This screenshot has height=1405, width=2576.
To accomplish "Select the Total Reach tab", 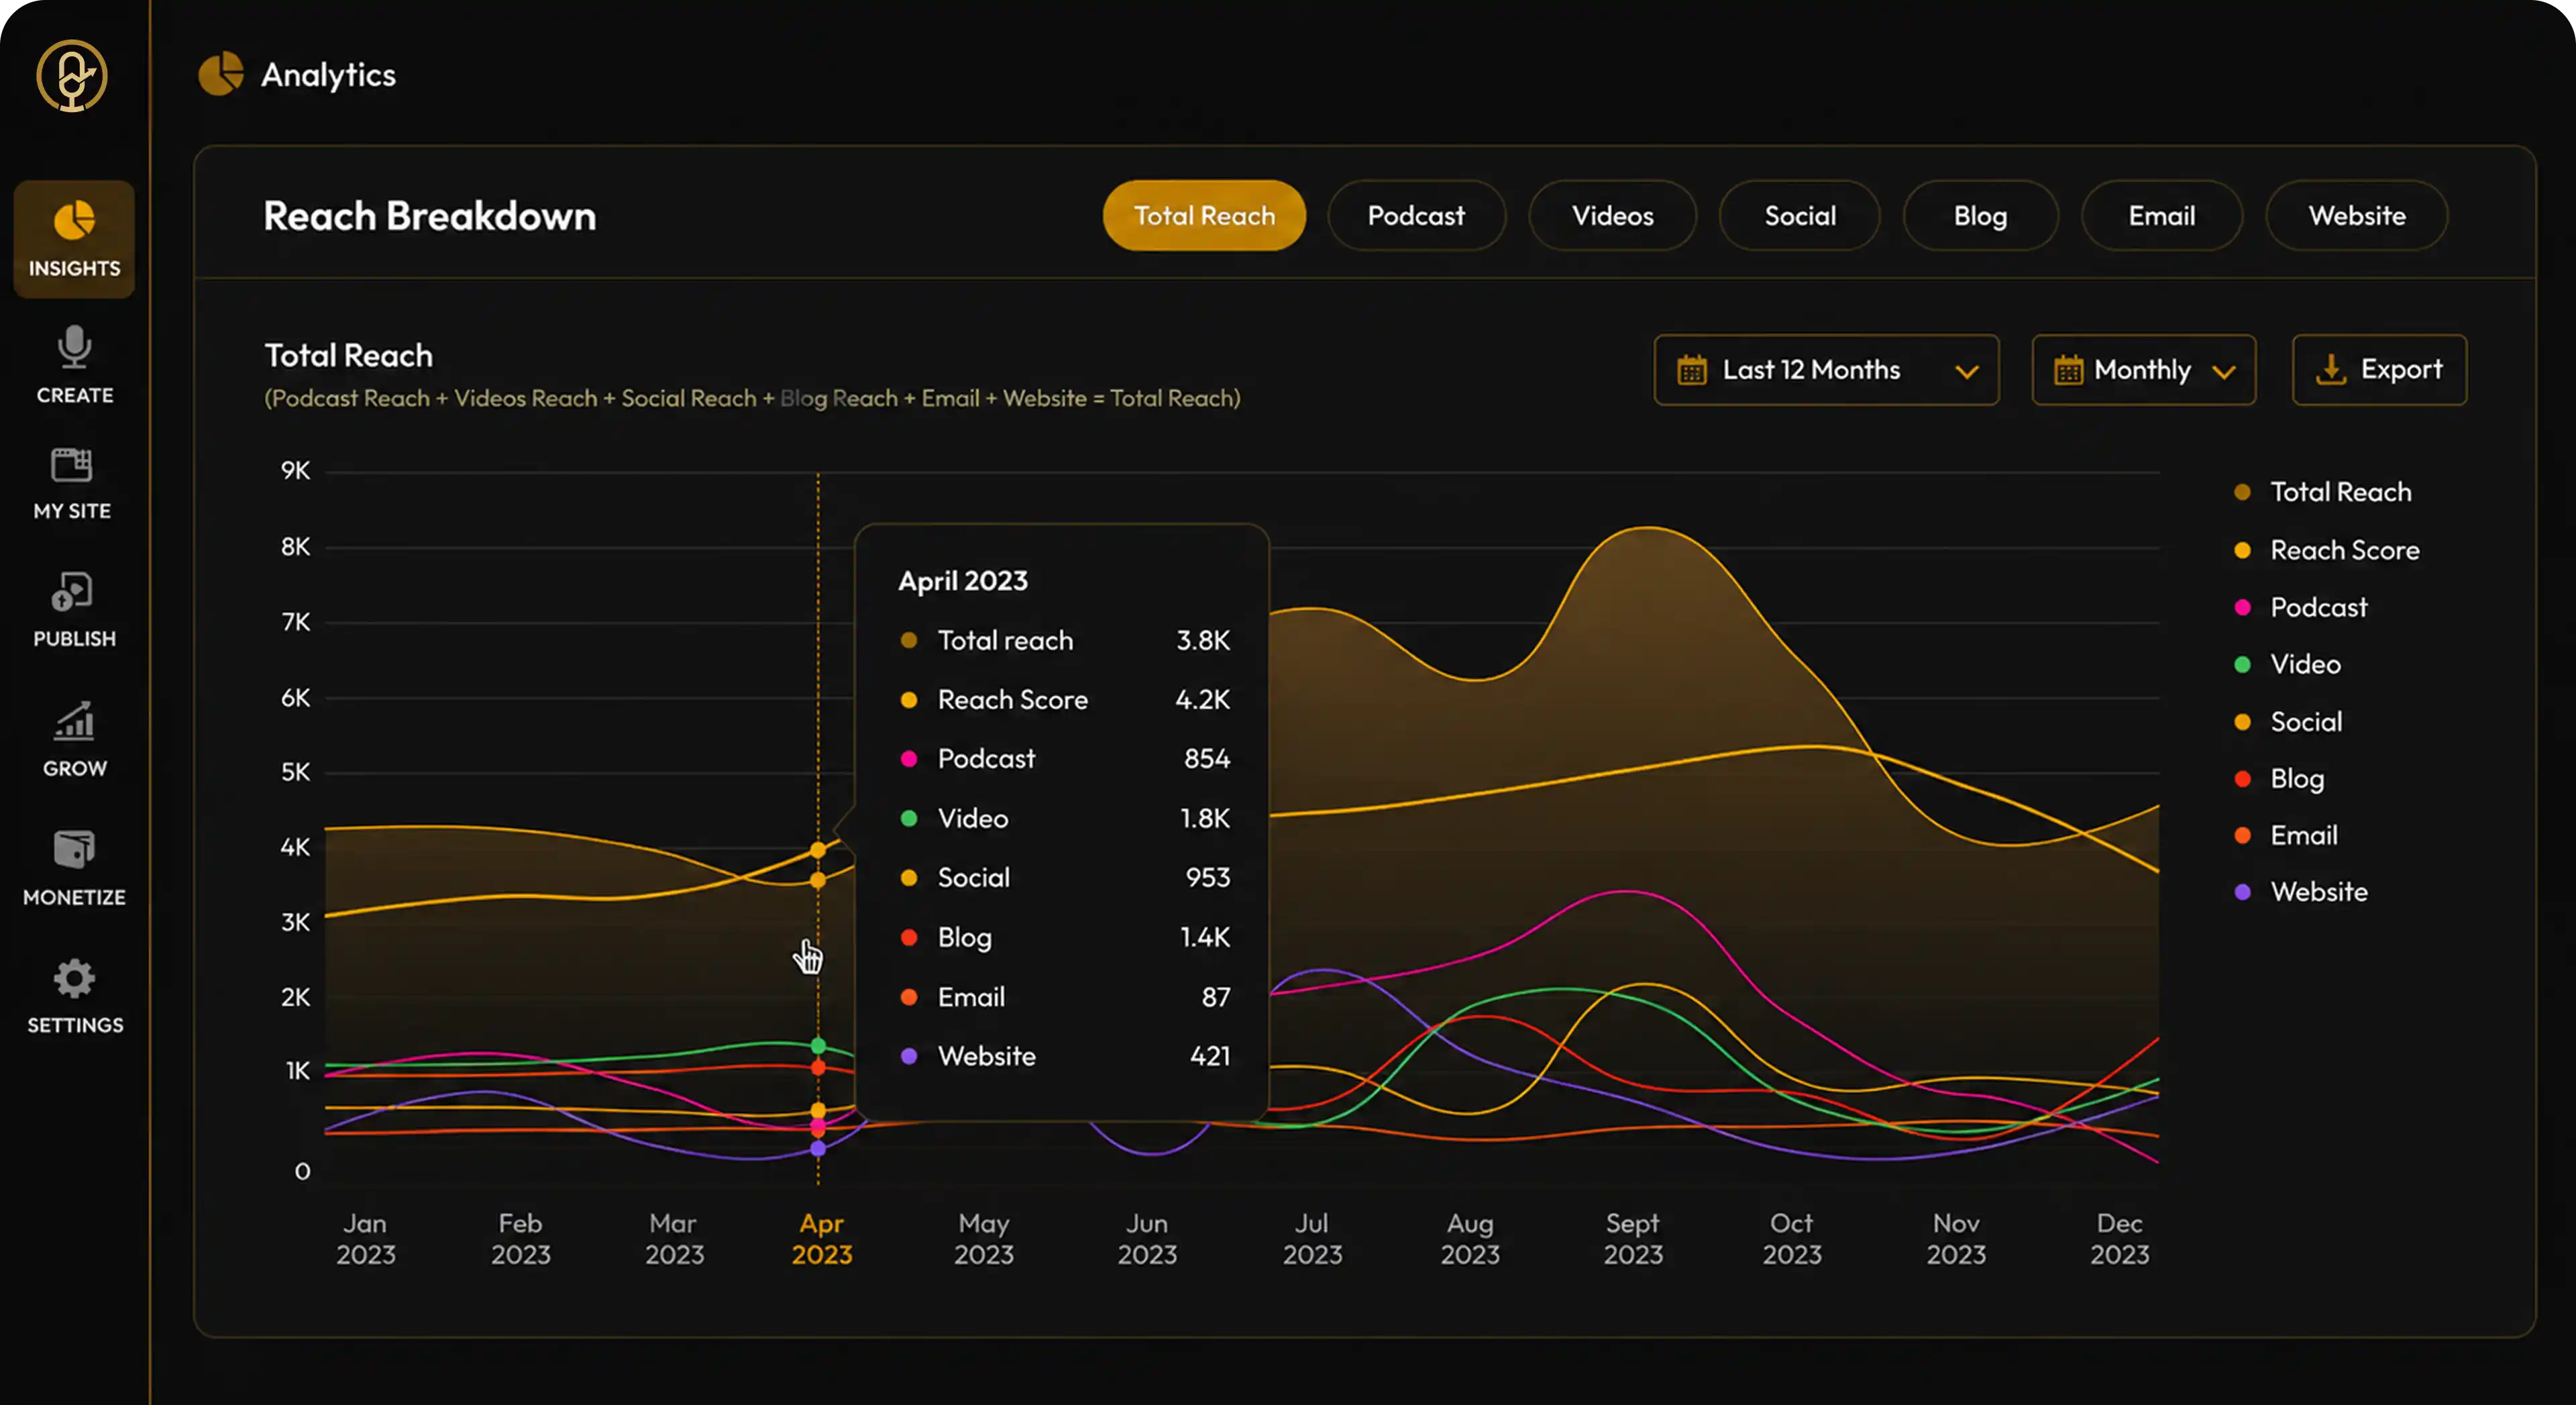I will click(1204, 215).
